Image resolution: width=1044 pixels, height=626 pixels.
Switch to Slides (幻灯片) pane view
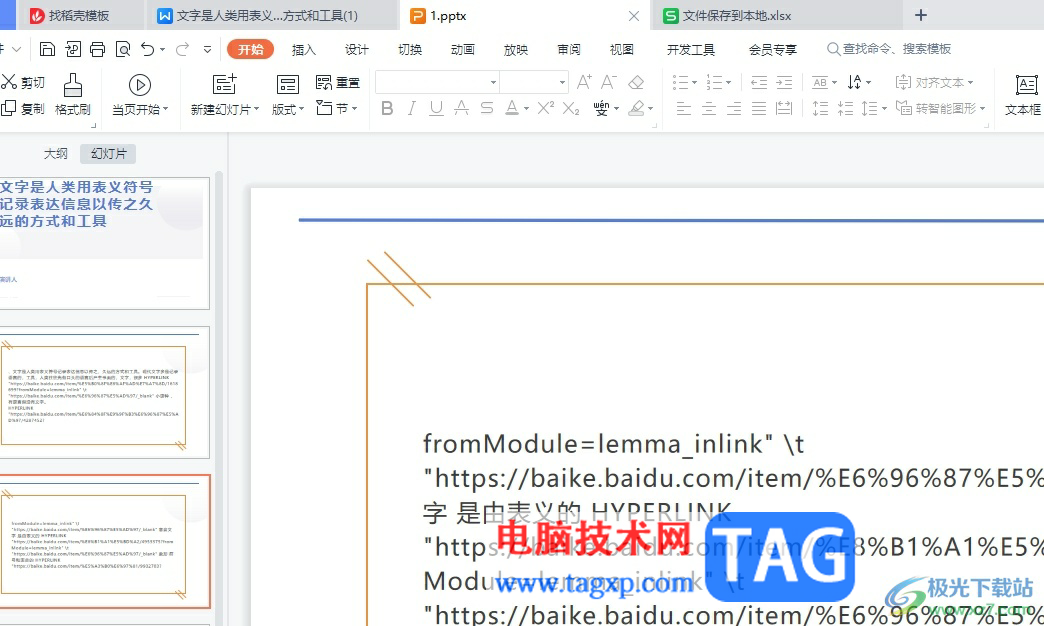(109, 154)
